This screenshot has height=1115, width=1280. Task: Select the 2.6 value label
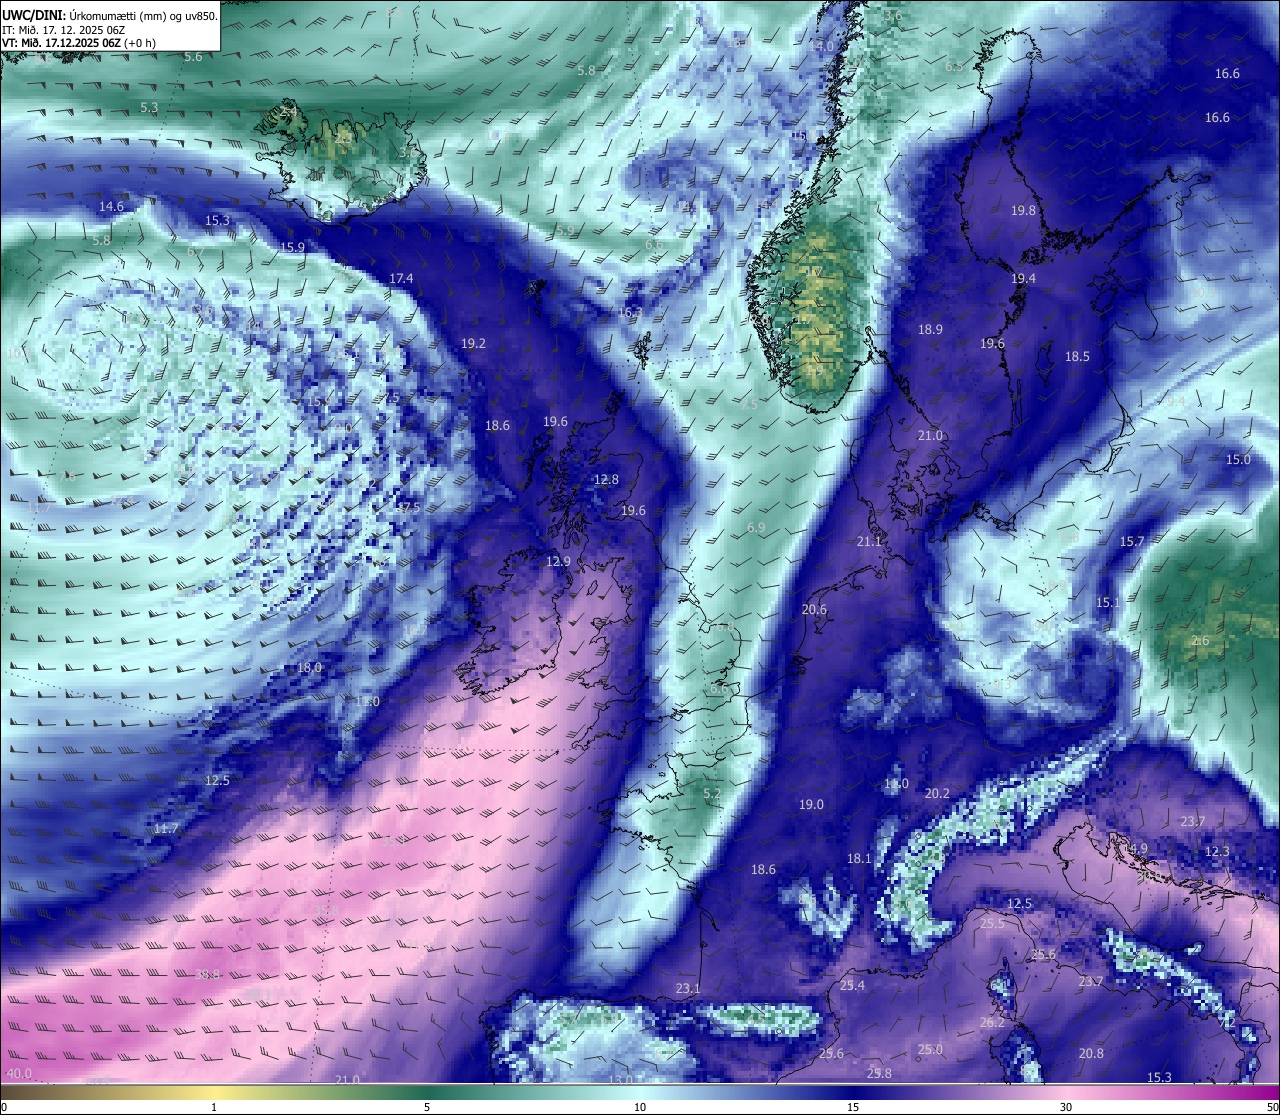click(1201, 641)
